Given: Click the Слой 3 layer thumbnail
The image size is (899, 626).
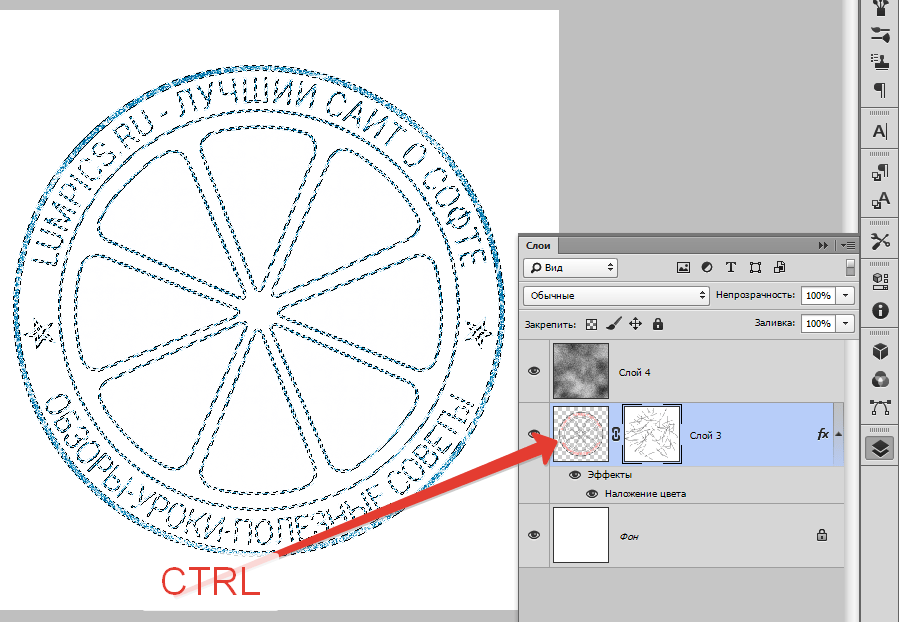Looking at the screenshot, I should [x=581, y=434].
